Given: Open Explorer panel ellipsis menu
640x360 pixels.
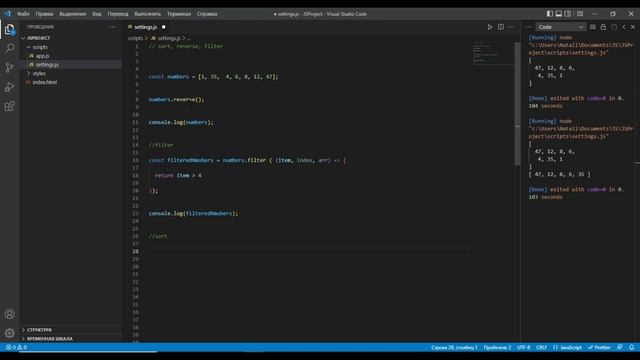Looking at the screenshot, I should (x=112, y=27).
